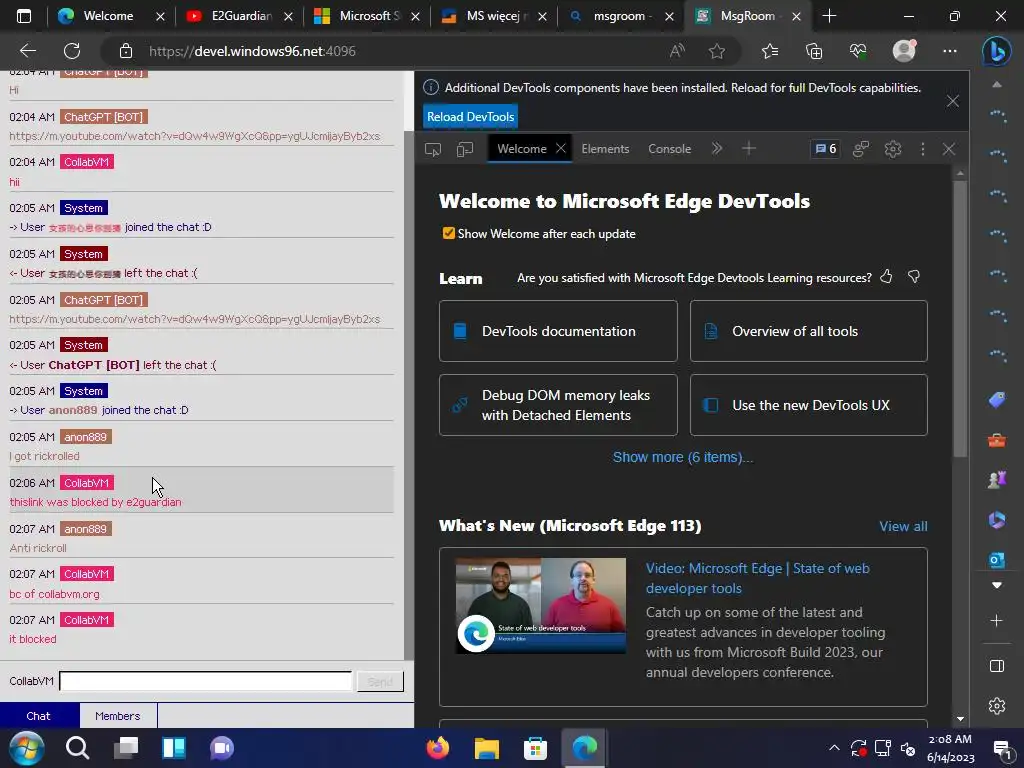
Task: Open the Bing chat sidebar button
Action: (x=997, y=51)
